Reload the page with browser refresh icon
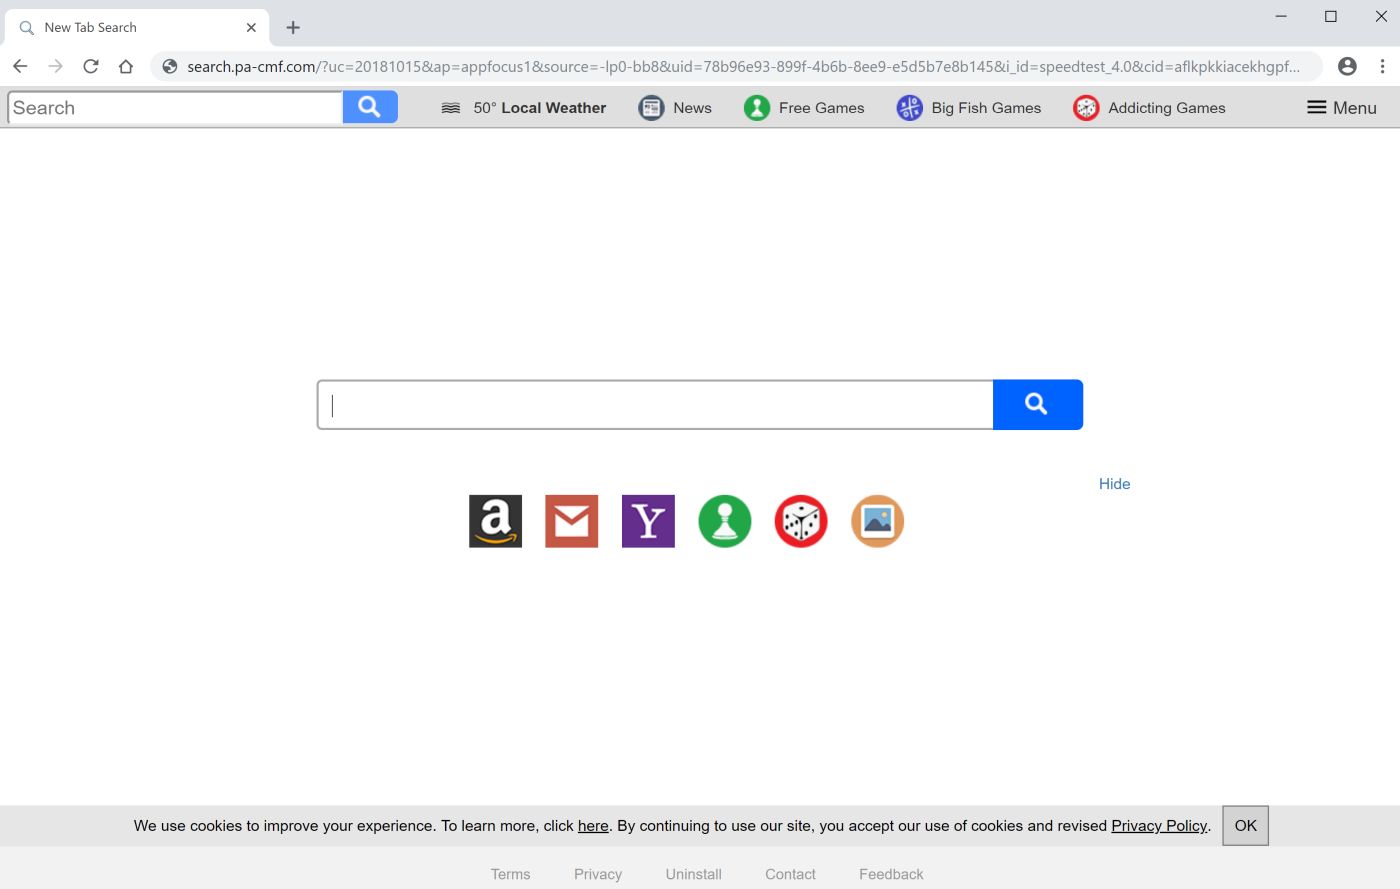 pos(91,66)
